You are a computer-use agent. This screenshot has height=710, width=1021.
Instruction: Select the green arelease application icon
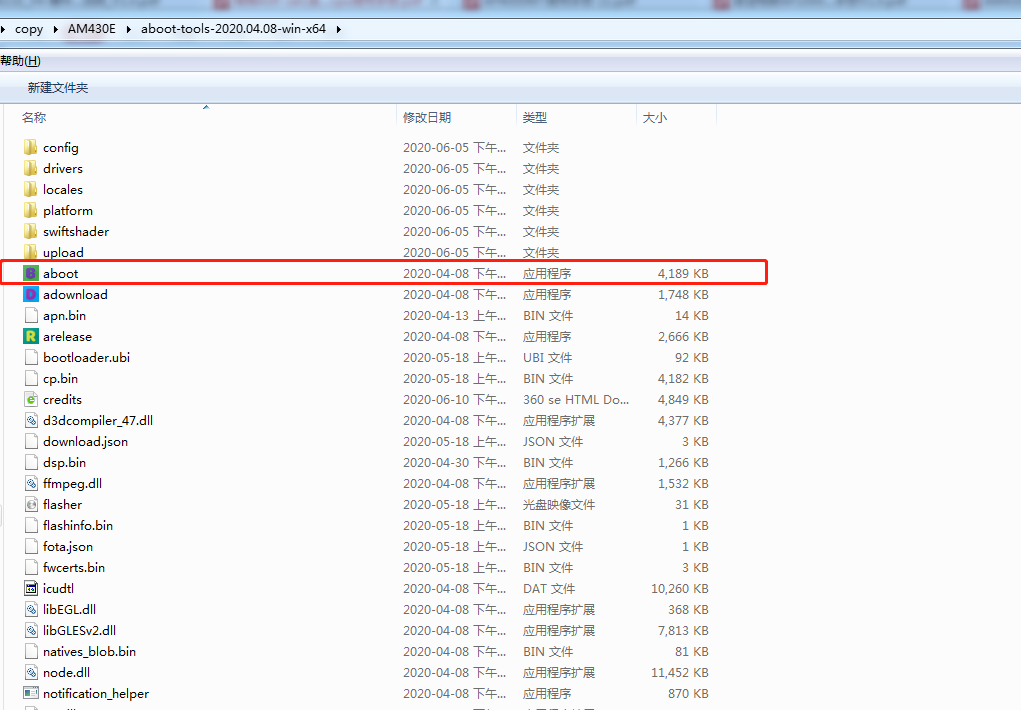coord(31,337)
